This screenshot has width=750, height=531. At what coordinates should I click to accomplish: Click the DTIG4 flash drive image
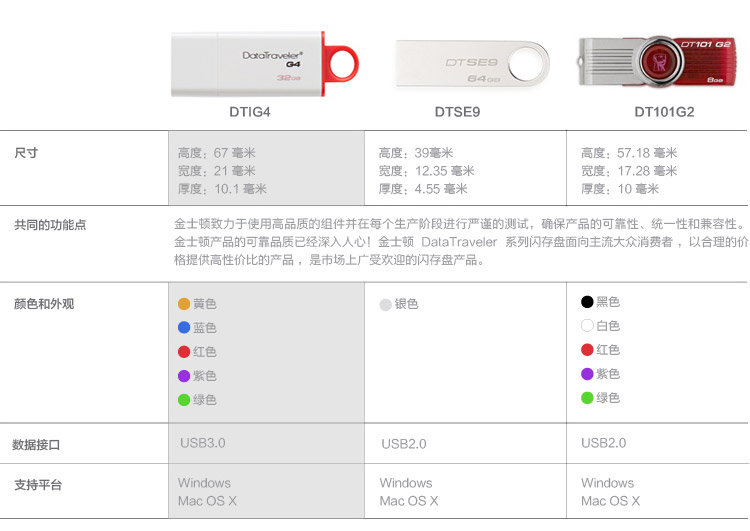point(265,64)
